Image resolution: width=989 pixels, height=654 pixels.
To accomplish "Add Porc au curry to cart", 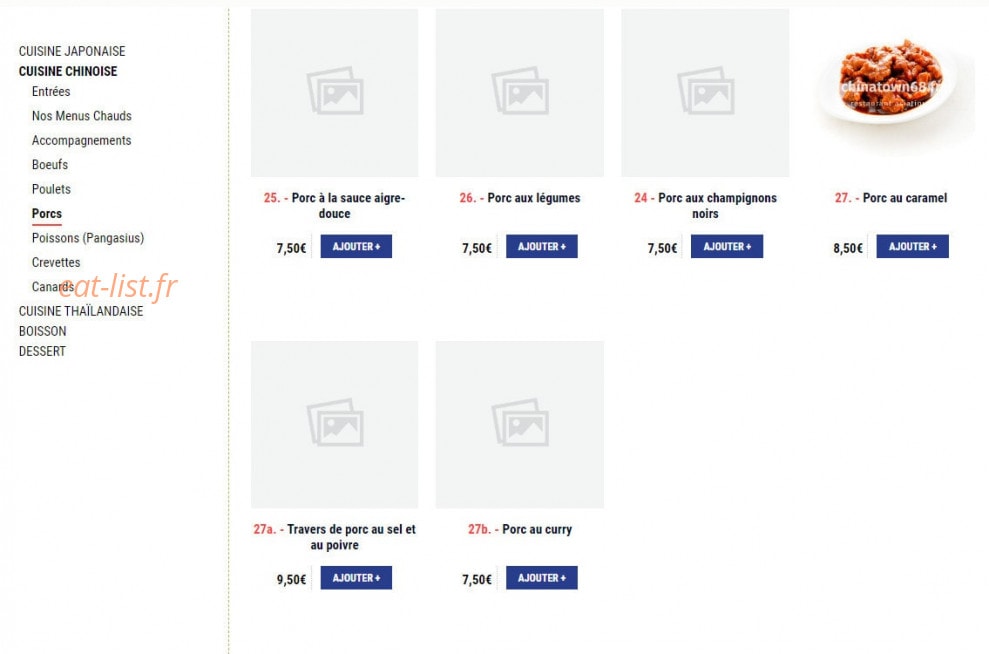I will click(x=541, y=578).
